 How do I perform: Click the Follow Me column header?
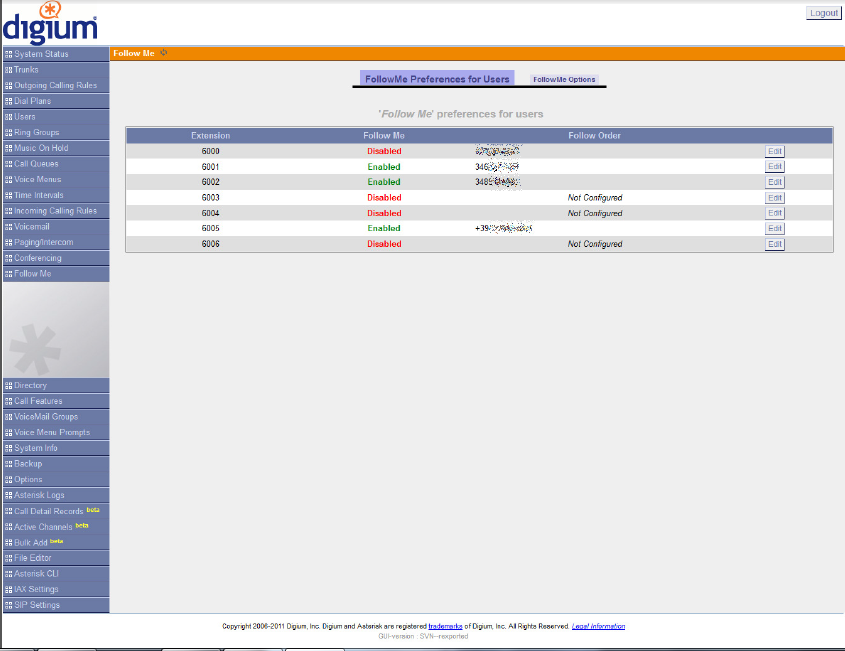click(384, 136)
